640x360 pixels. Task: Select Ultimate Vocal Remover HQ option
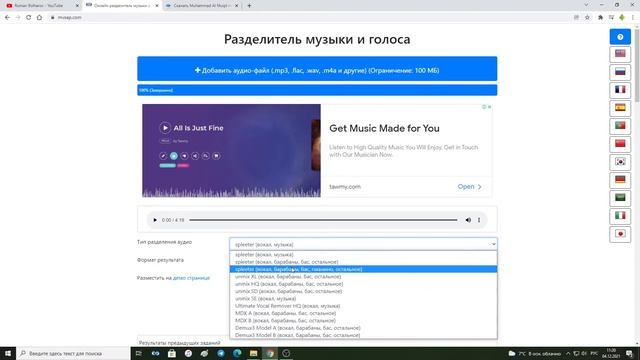click(363, 306)
